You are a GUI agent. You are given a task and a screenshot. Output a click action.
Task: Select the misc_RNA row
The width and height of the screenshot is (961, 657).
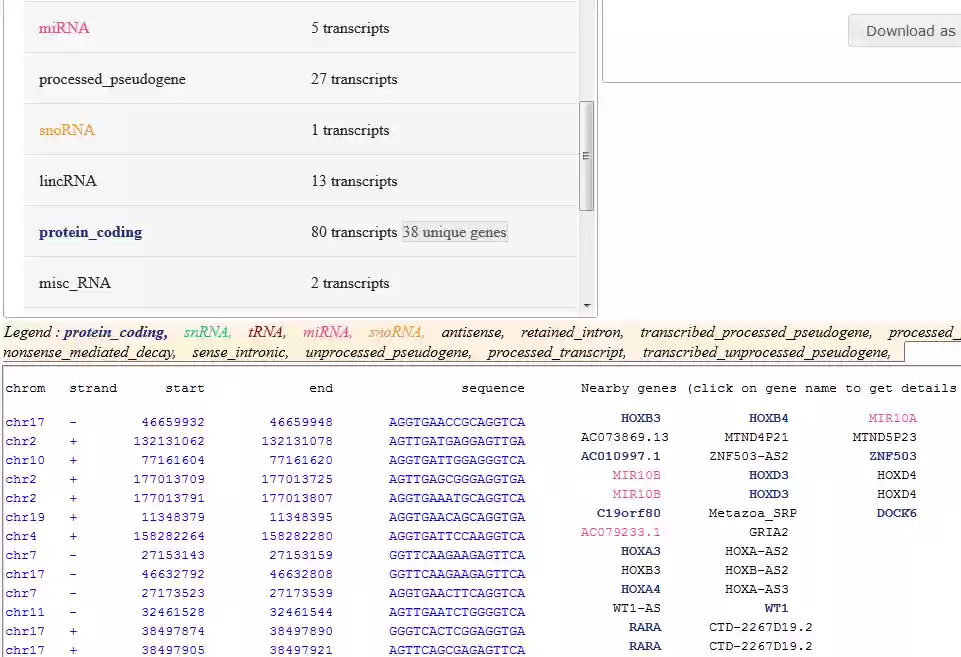click(x=300, y=283)
